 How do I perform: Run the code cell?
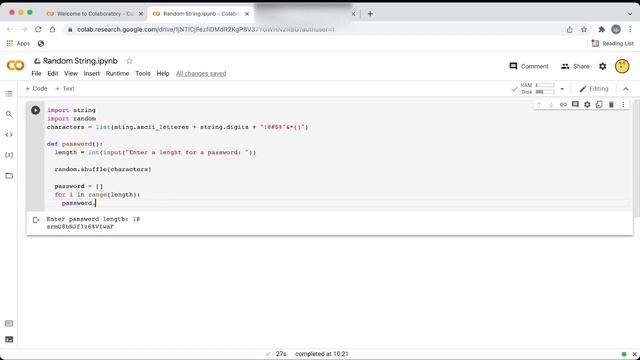(36, 110)
